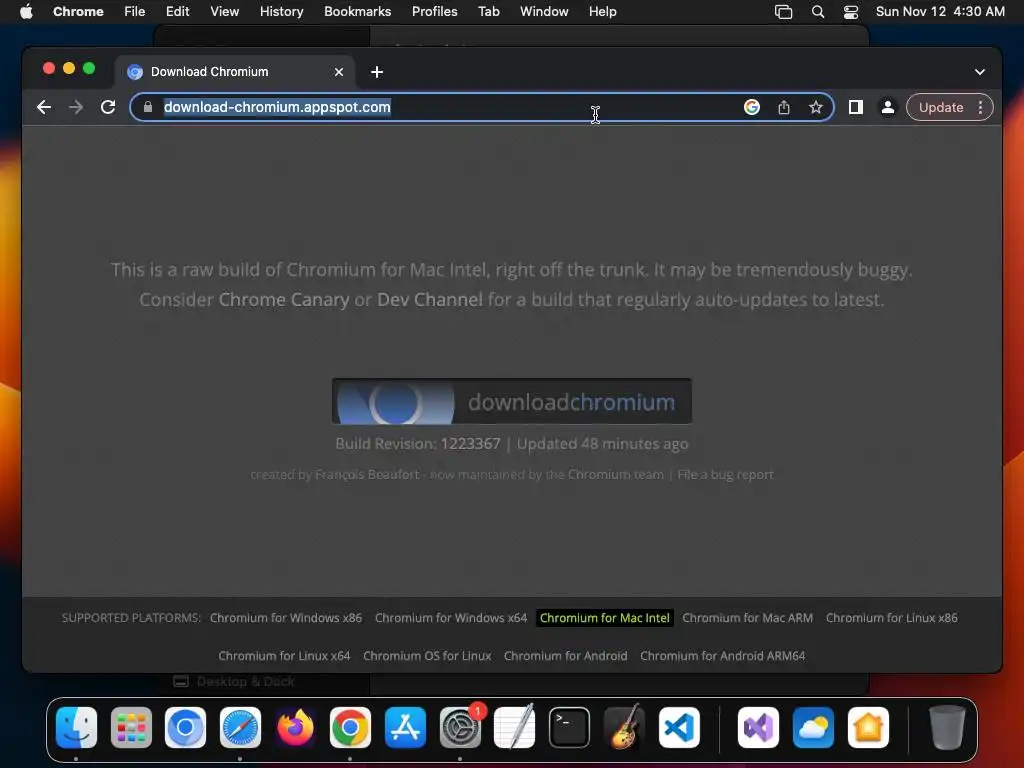Bookmark this page with the star icon
Viewport: 1024px width, 768px height.
pyautogui.click(x=816, y=107)
